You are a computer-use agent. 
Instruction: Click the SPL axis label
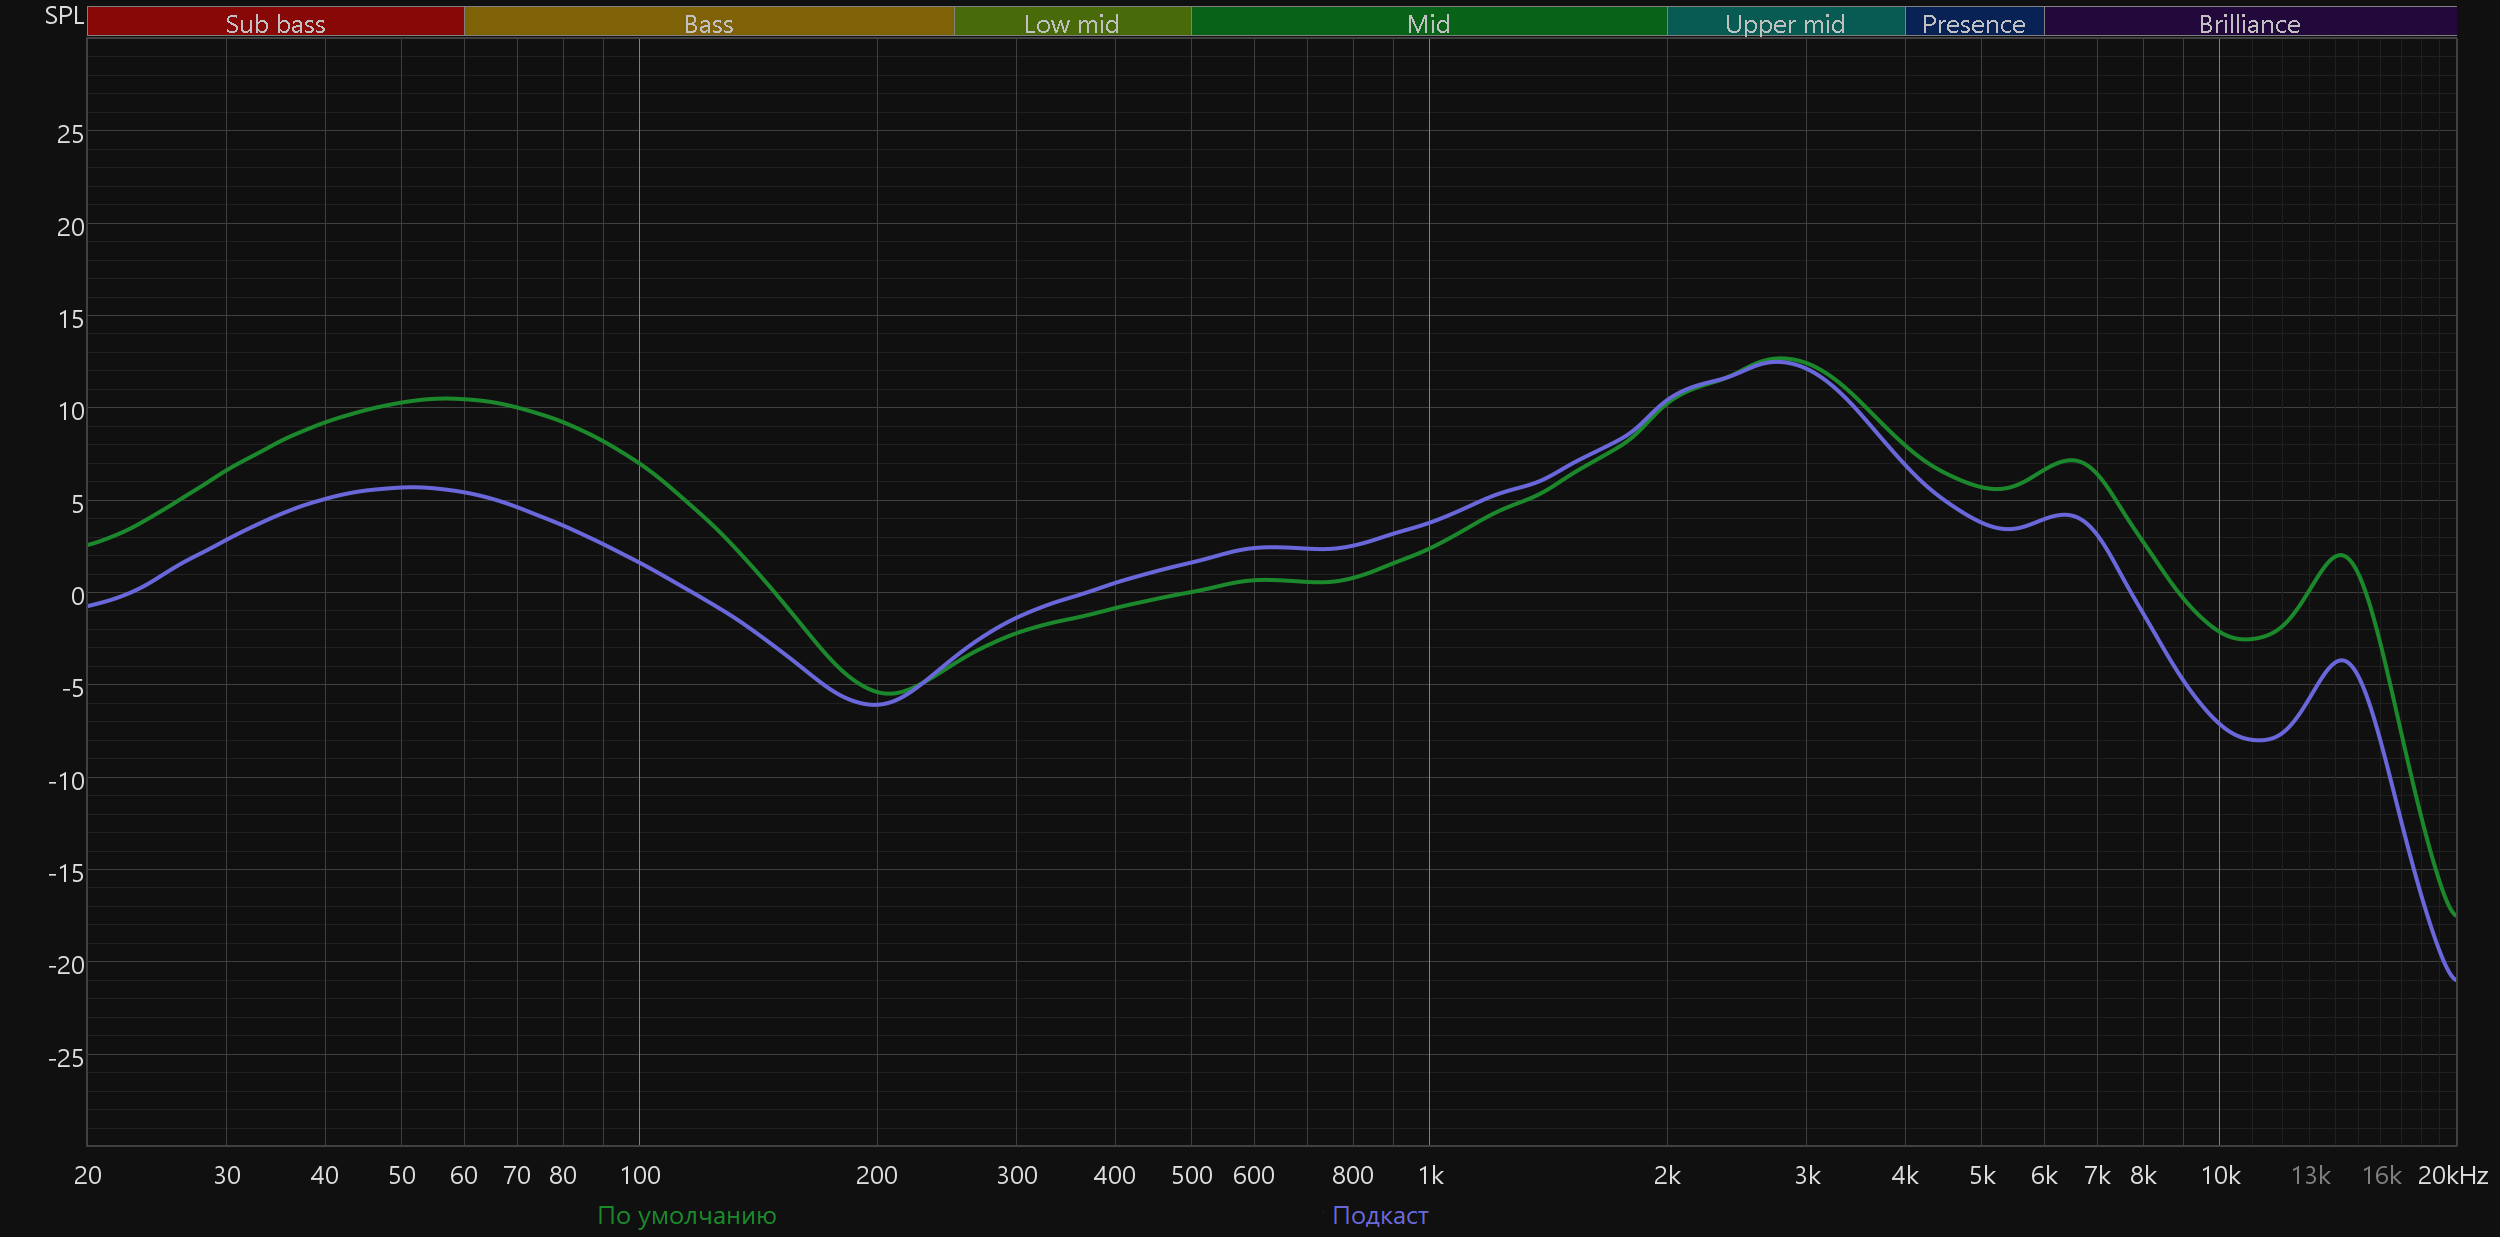[64, 16]
